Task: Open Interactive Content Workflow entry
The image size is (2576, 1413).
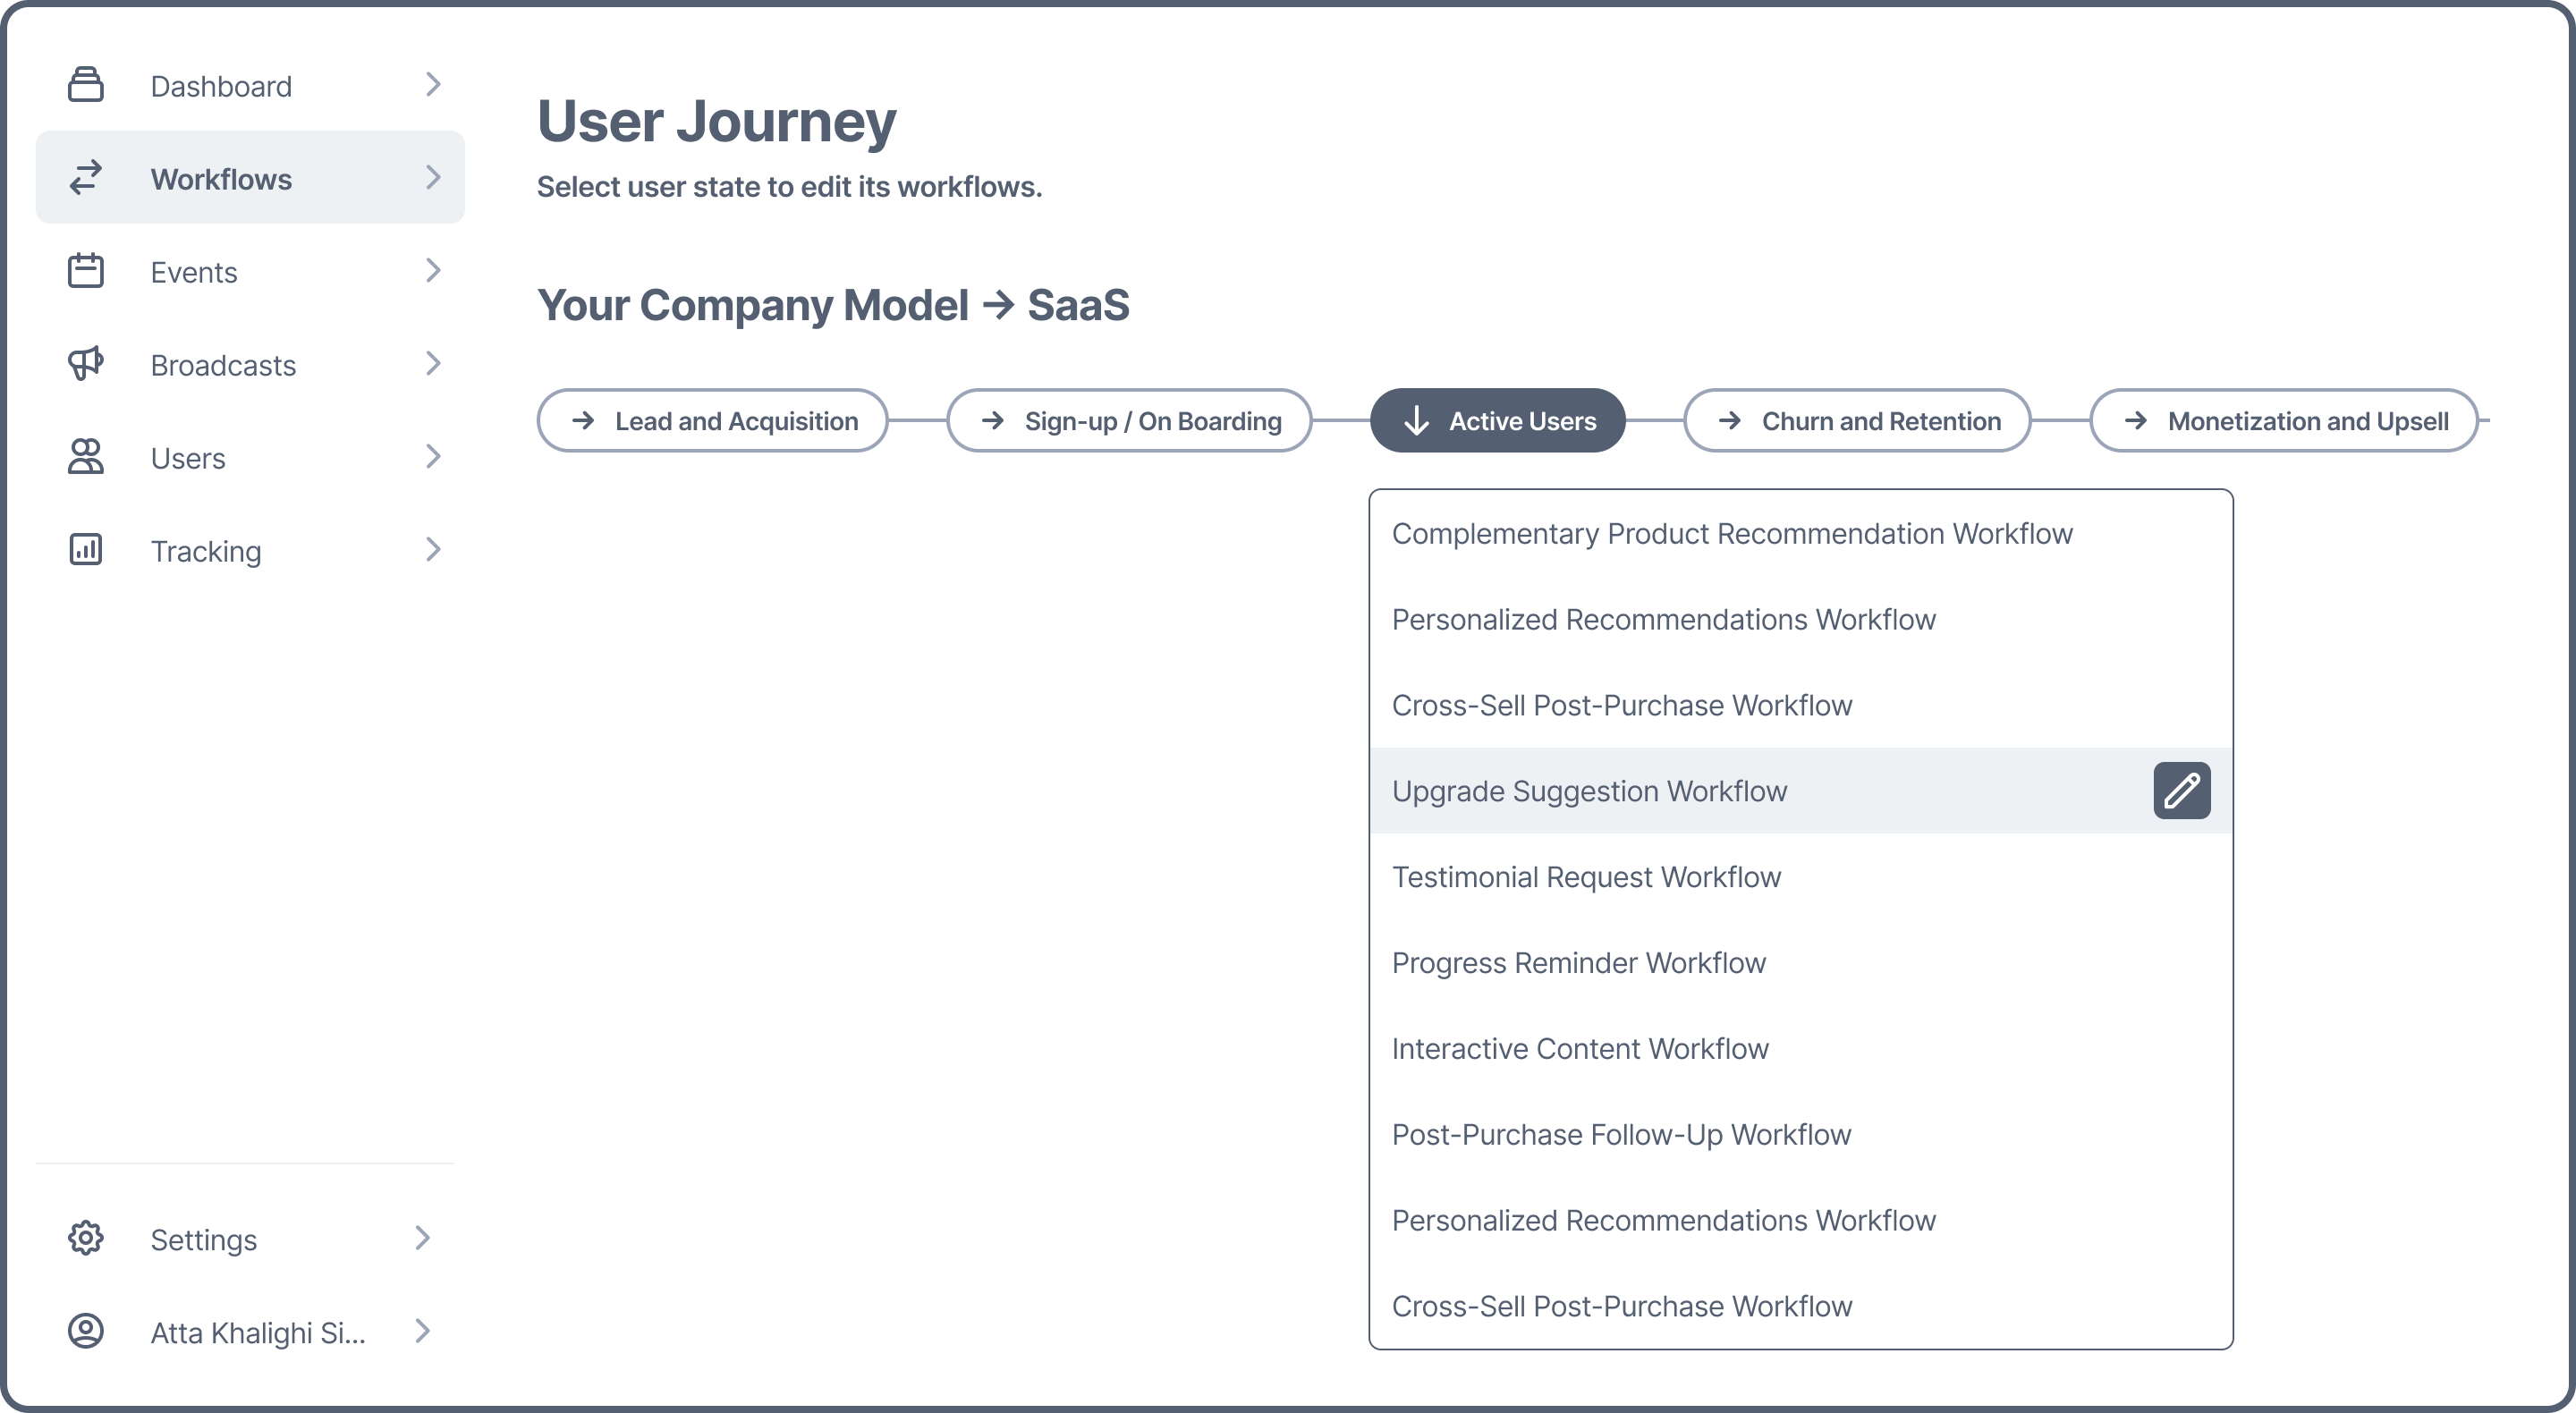Action: point(1580,1049)
